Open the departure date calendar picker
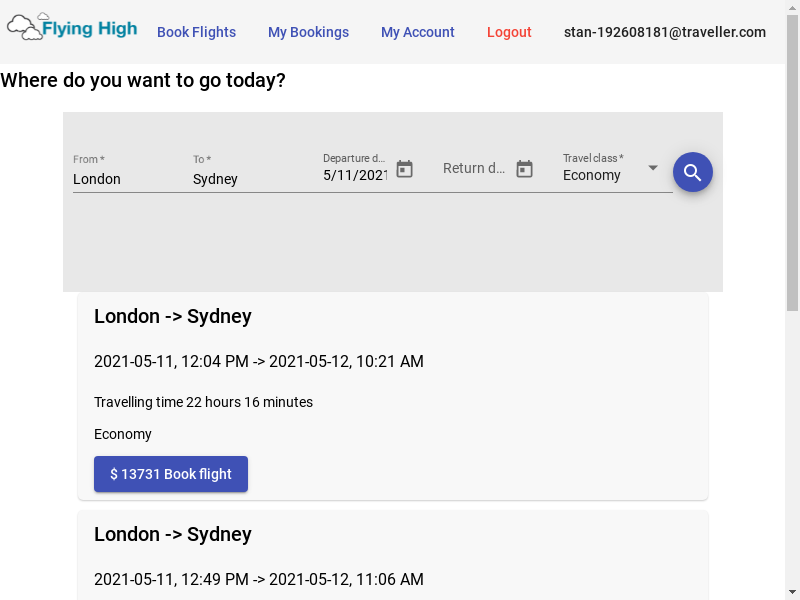This screenshot has width=800, height=600. click(x=404, y=169)
